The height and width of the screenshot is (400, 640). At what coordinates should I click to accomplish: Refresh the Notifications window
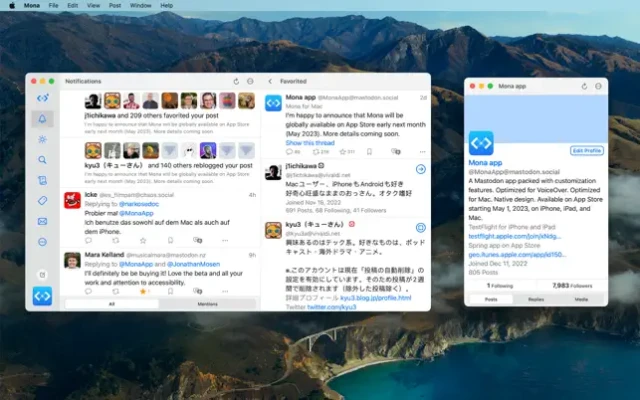point(236,80)
